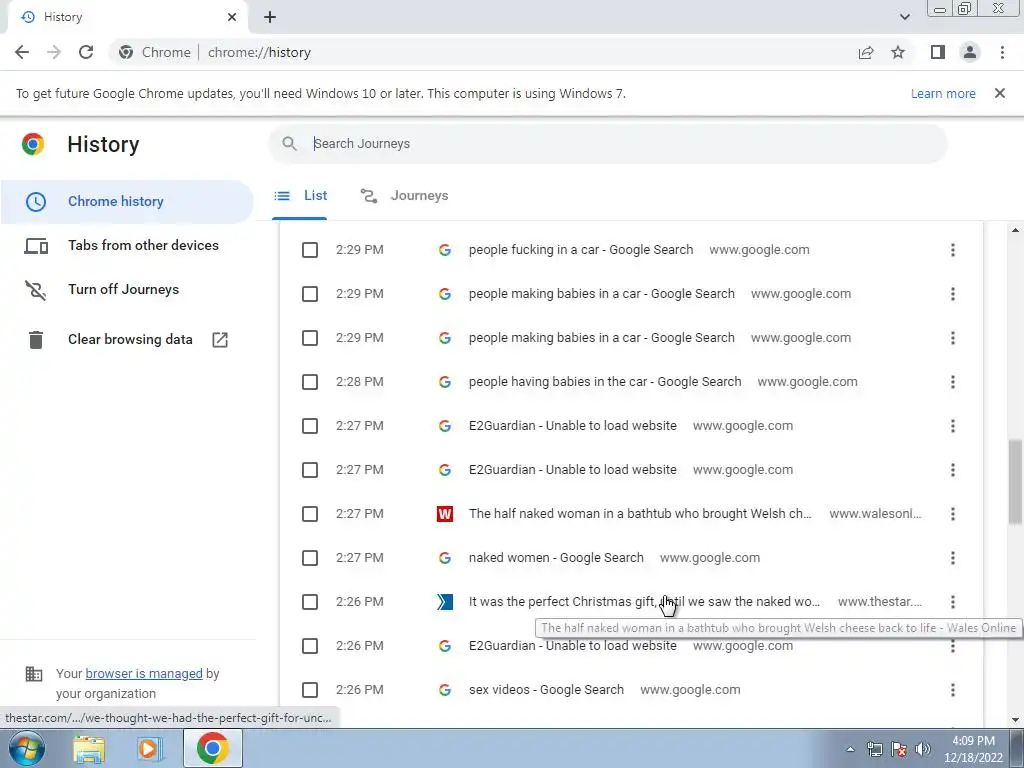Image resolution: width=1024 pixels, height=768 pixels.
Task: Click the scrollbar up arrow
Action: coord(1015,231)
